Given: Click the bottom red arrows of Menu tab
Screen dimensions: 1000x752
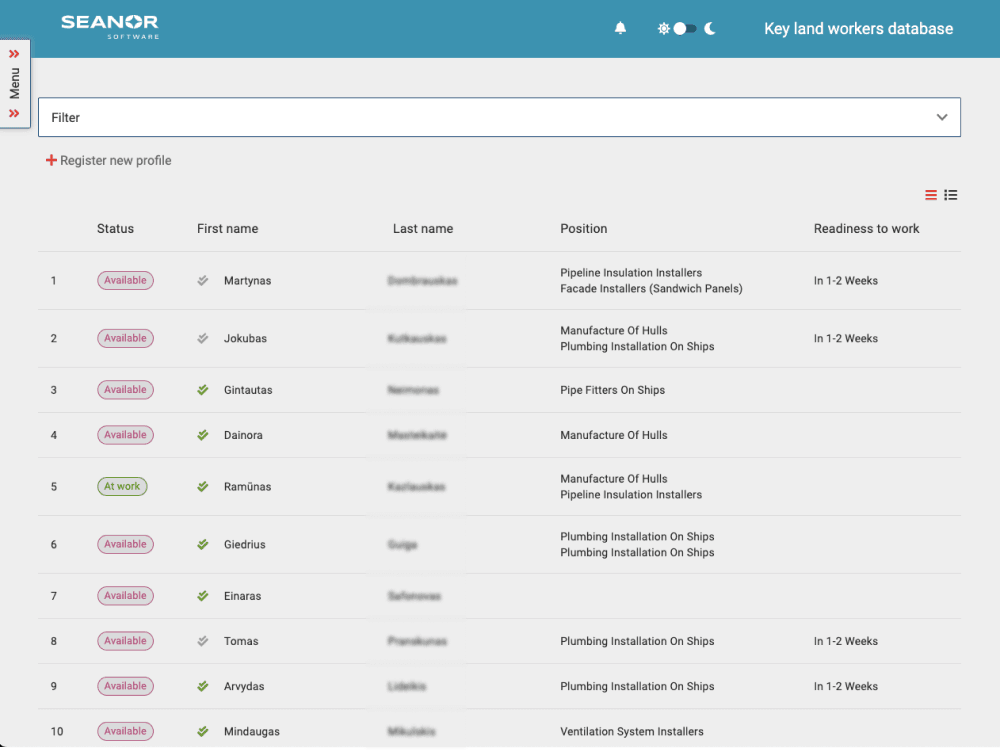Looking at the screenshot, I should 14,114.
